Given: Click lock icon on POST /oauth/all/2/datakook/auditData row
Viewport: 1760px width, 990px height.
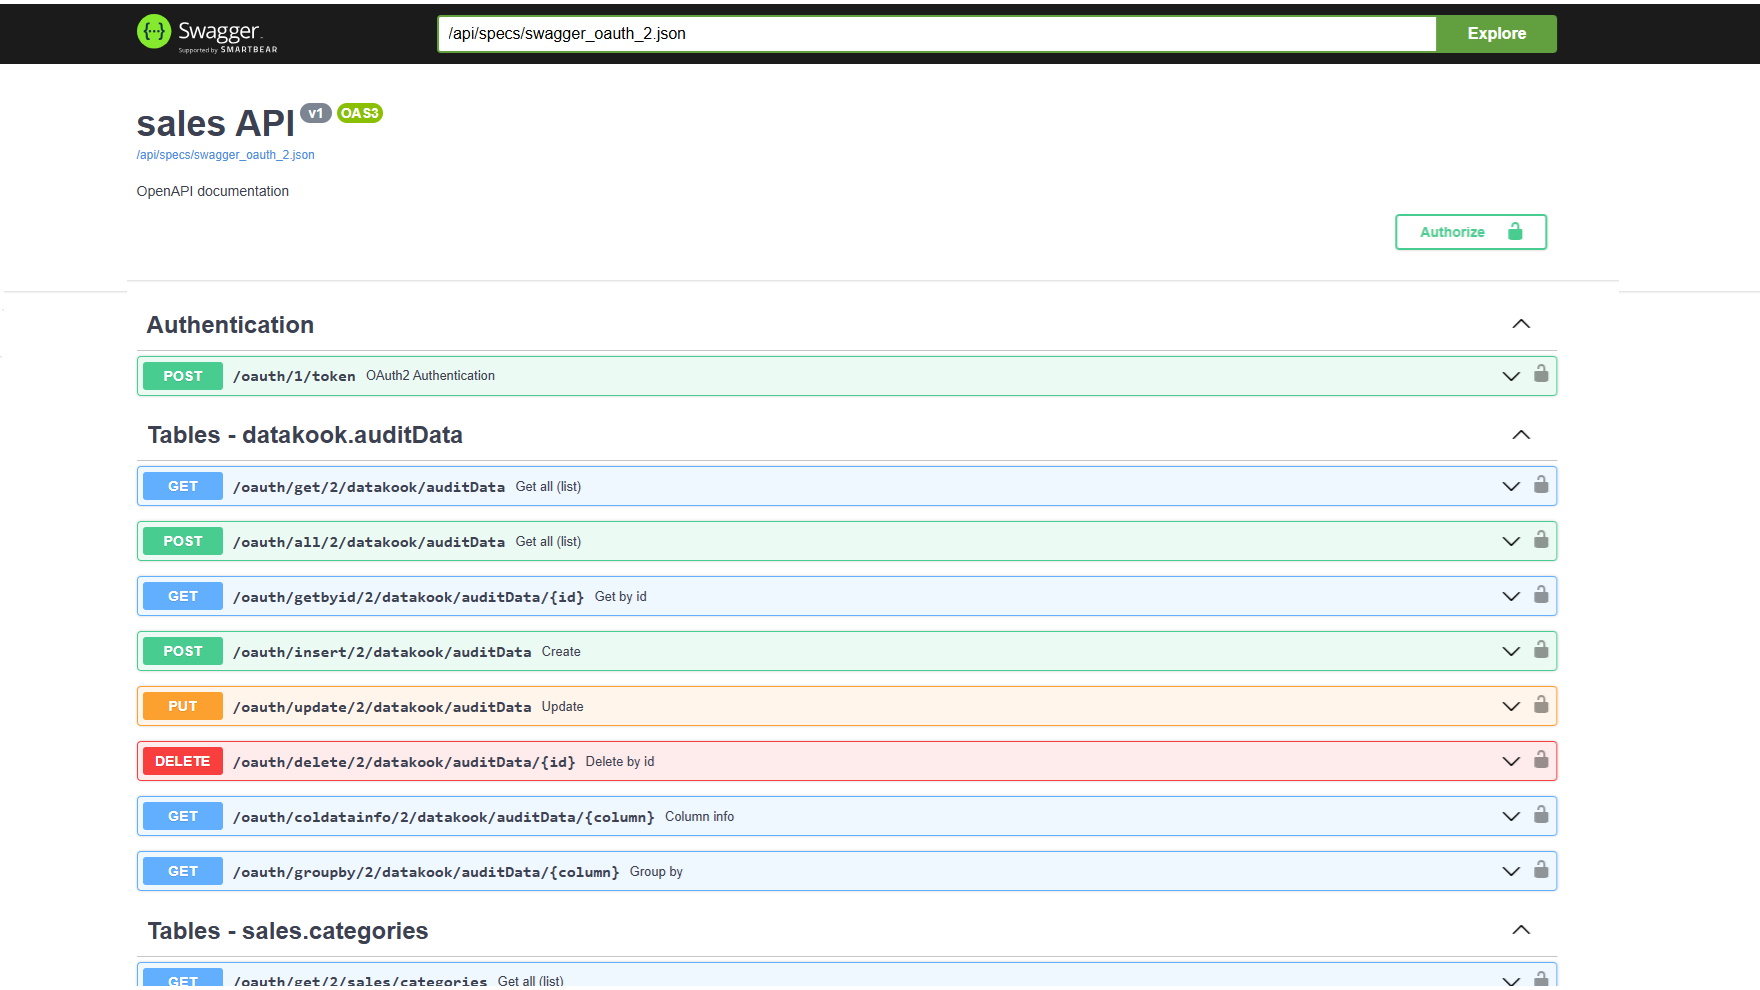Looking at the screenshot, I should (1541, 540).
